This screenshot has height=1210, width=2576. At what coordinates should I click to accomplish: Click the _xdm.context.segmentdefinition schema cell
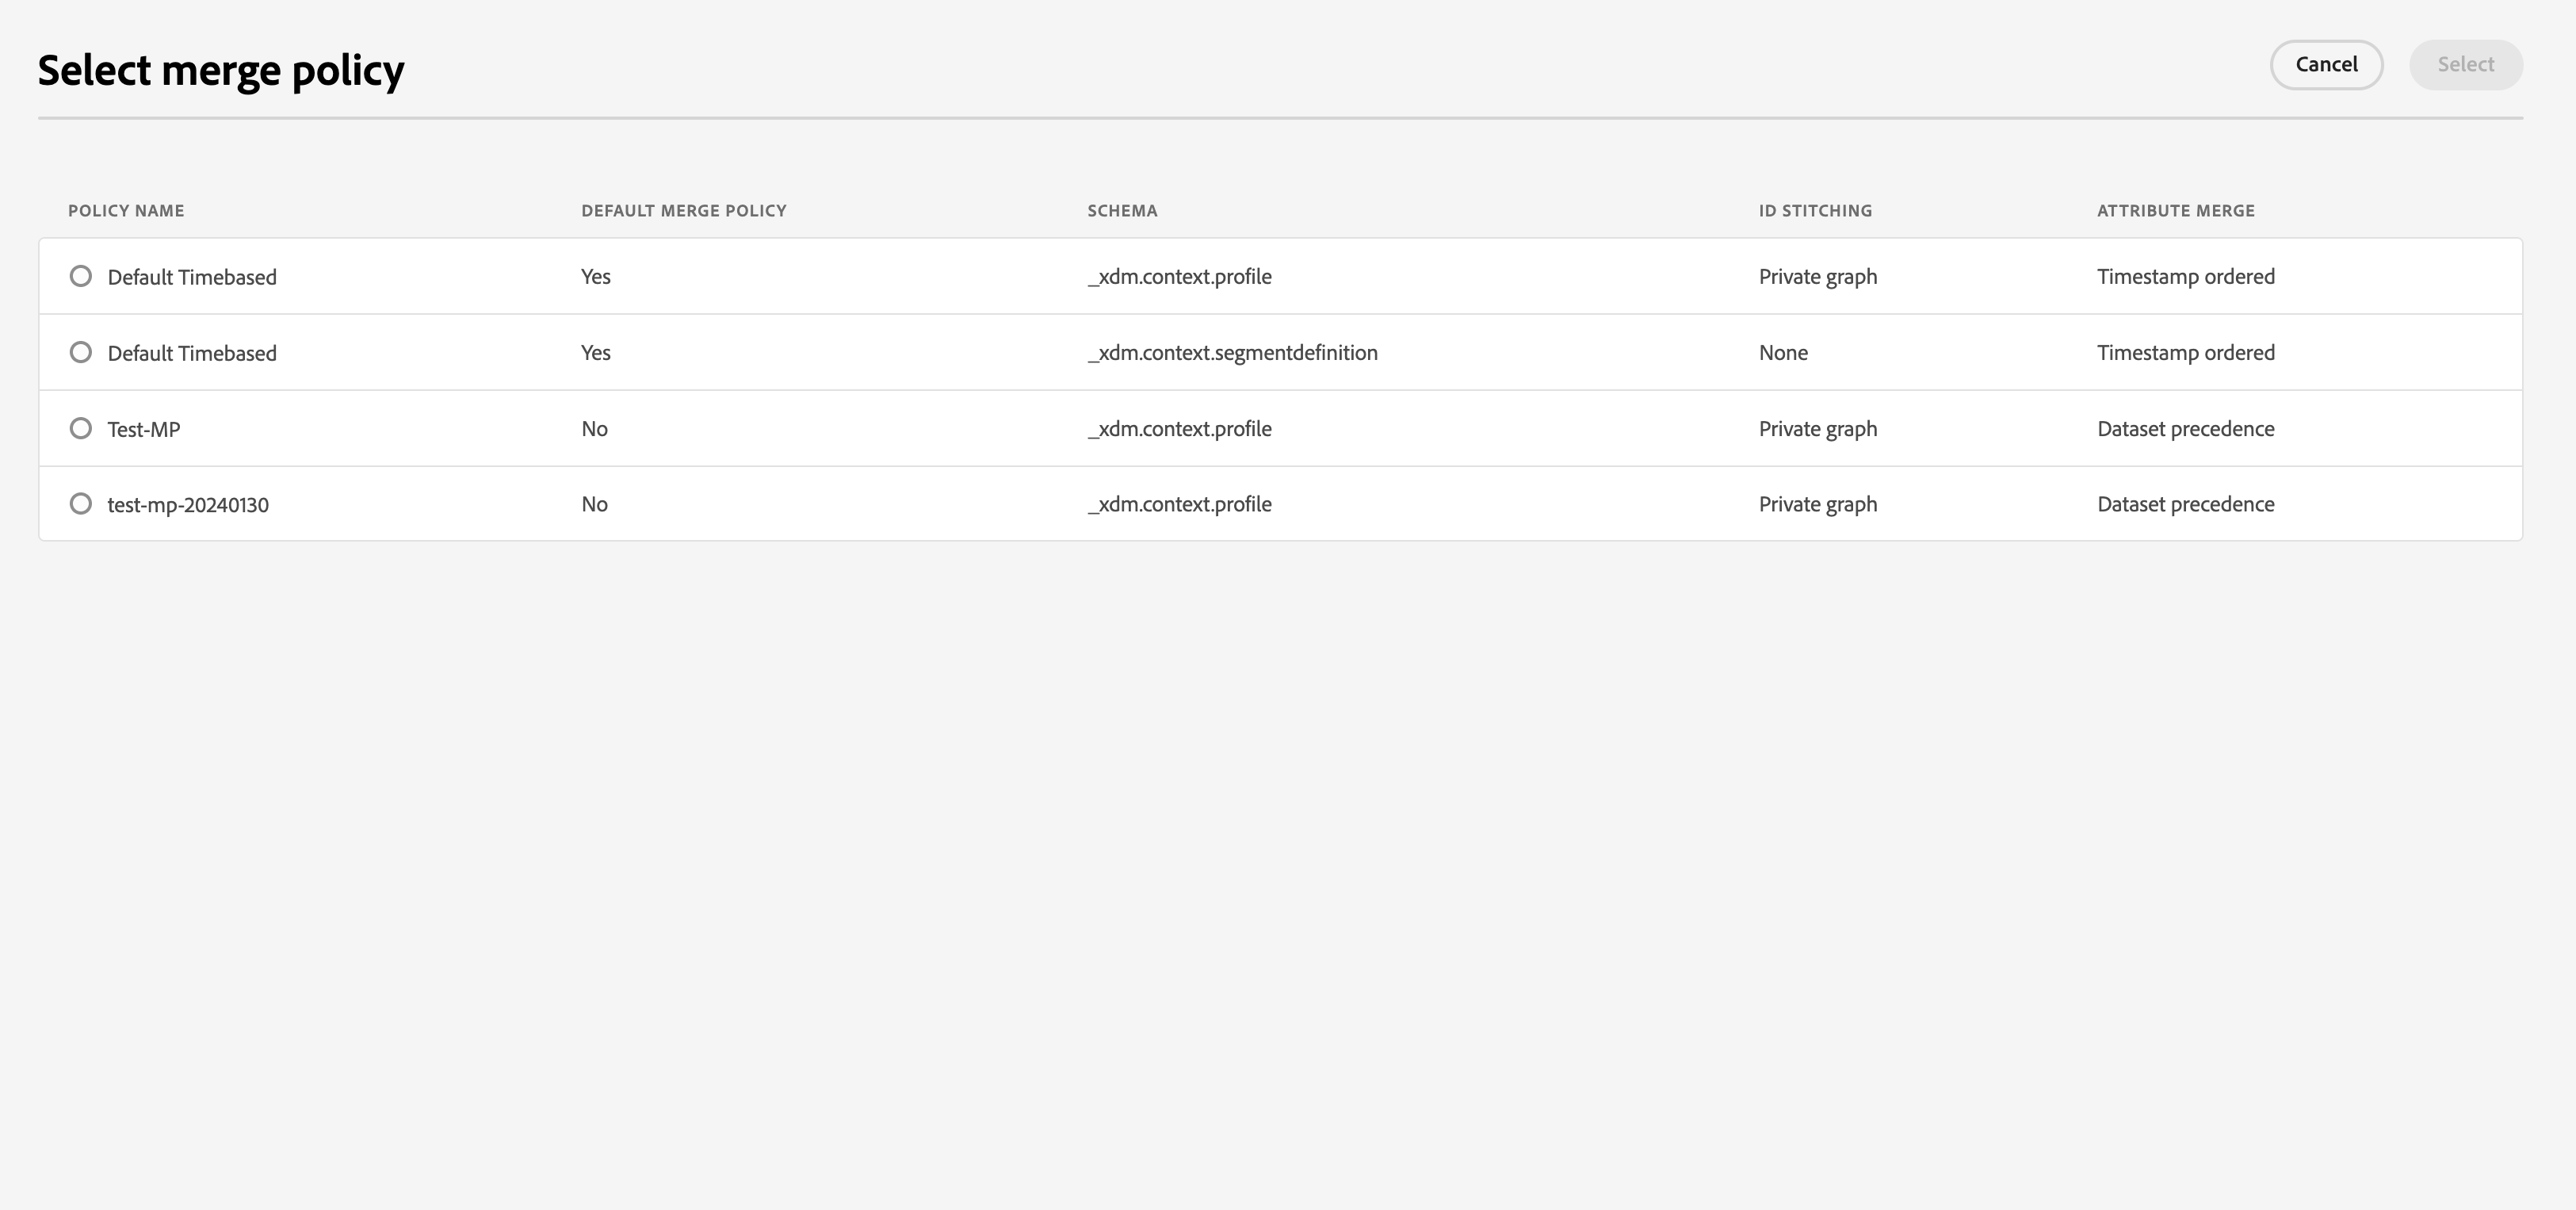pos(1232,353)
